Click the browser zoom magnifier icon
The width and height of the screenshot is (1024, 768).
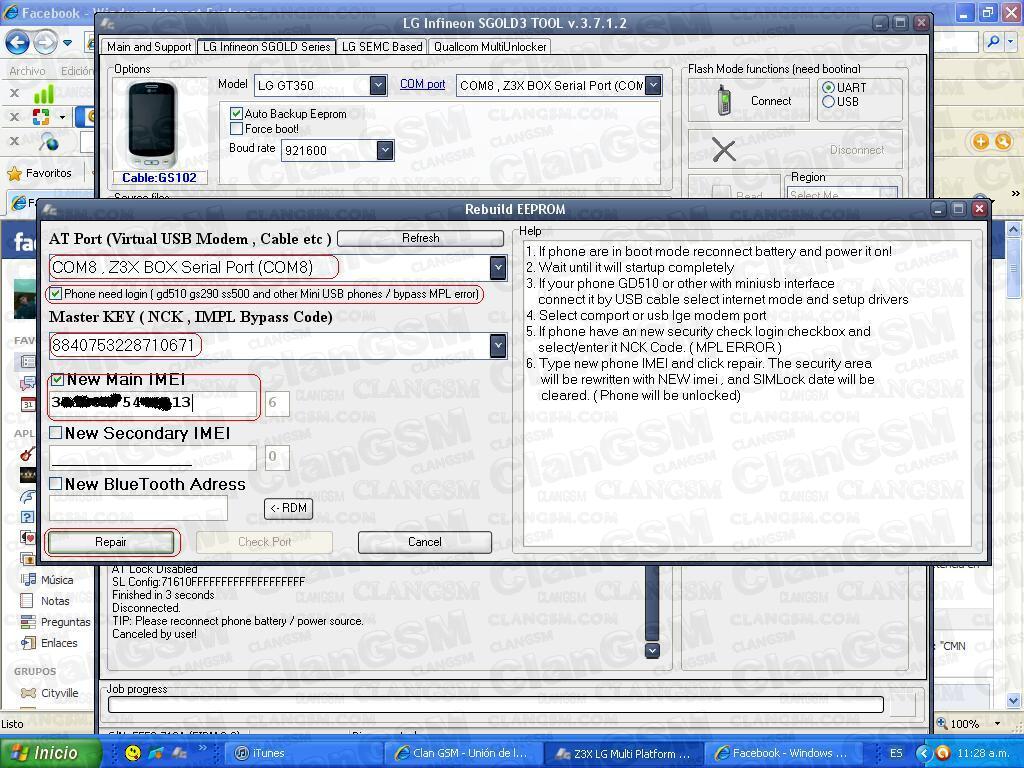pyautogui.click(x=942, y=724)
